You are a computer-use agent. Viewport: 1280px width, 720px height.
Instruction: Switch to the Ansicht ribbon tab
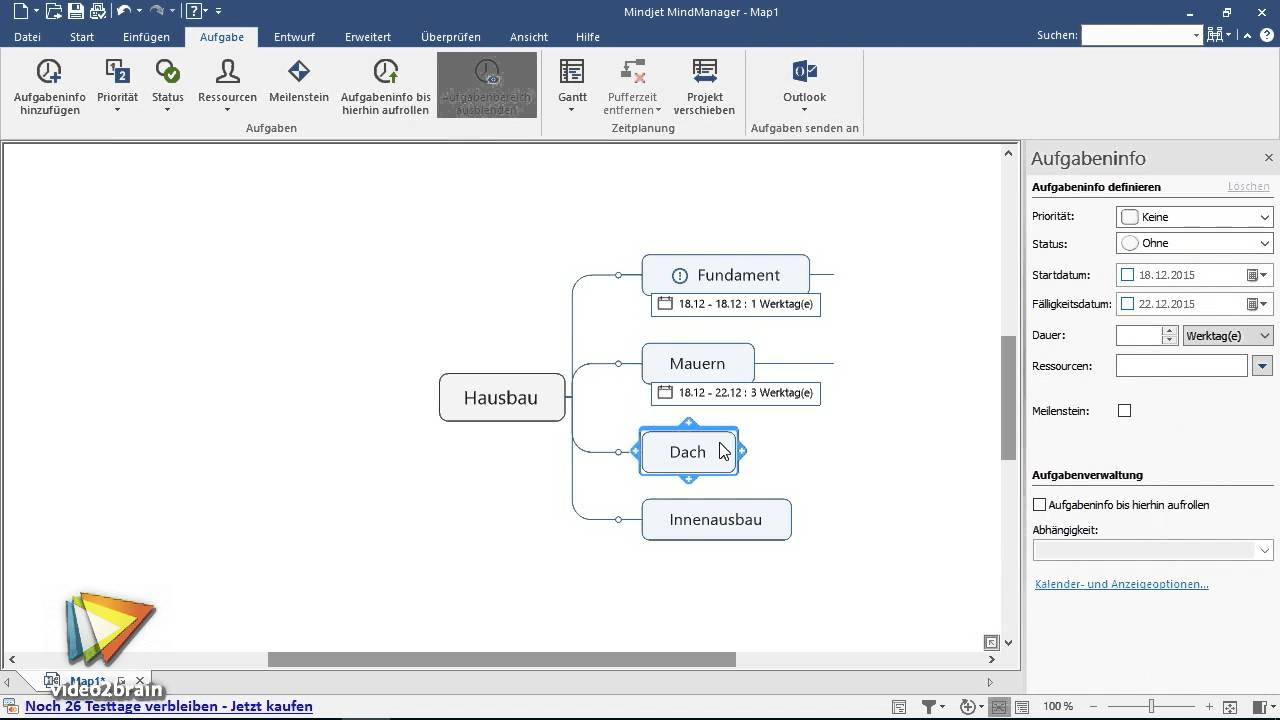pyautogui.click(x=528, y=37)
